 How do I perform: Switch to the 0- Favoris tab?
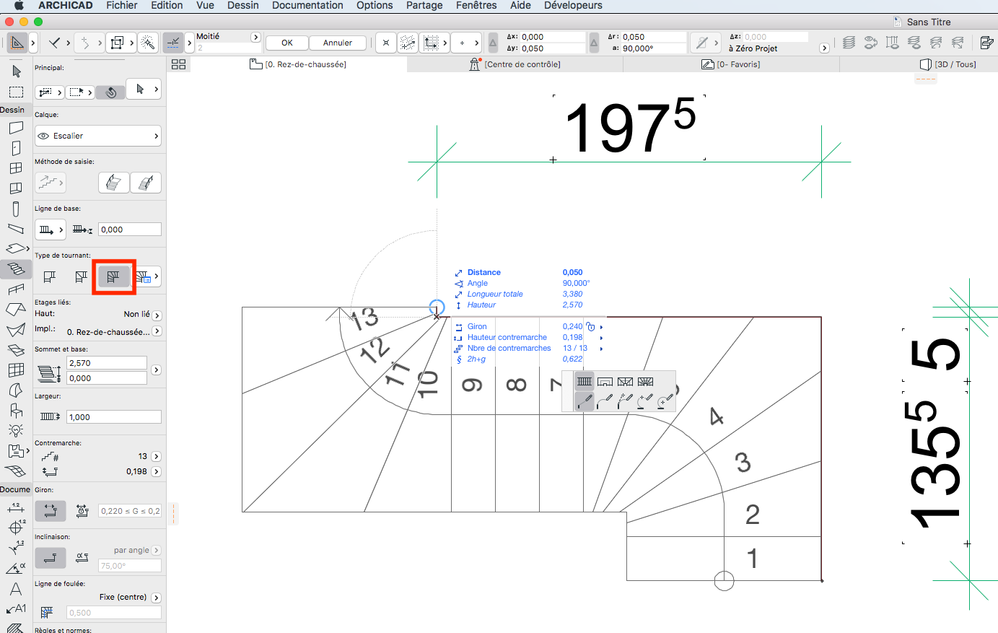coord(731,64)
